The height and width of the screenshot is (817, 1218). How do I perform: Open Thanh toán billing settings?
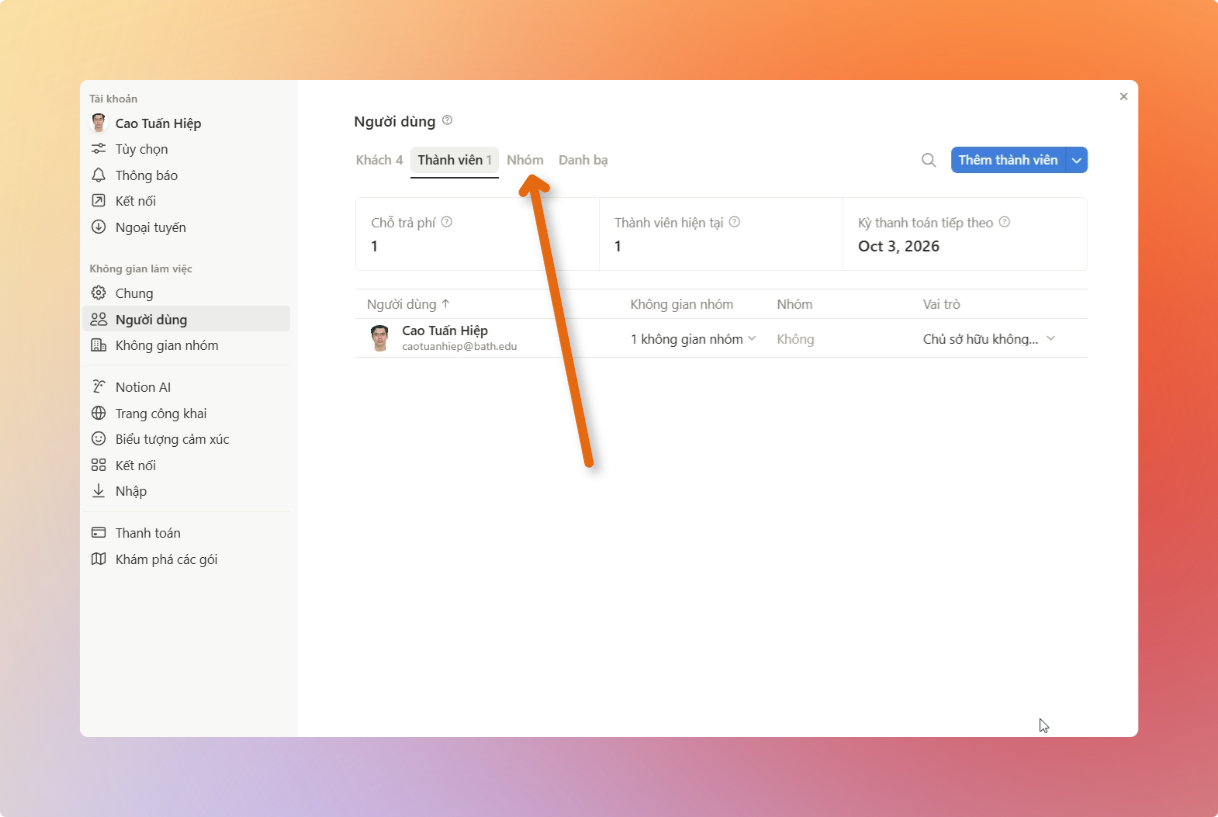click(147, 533)
